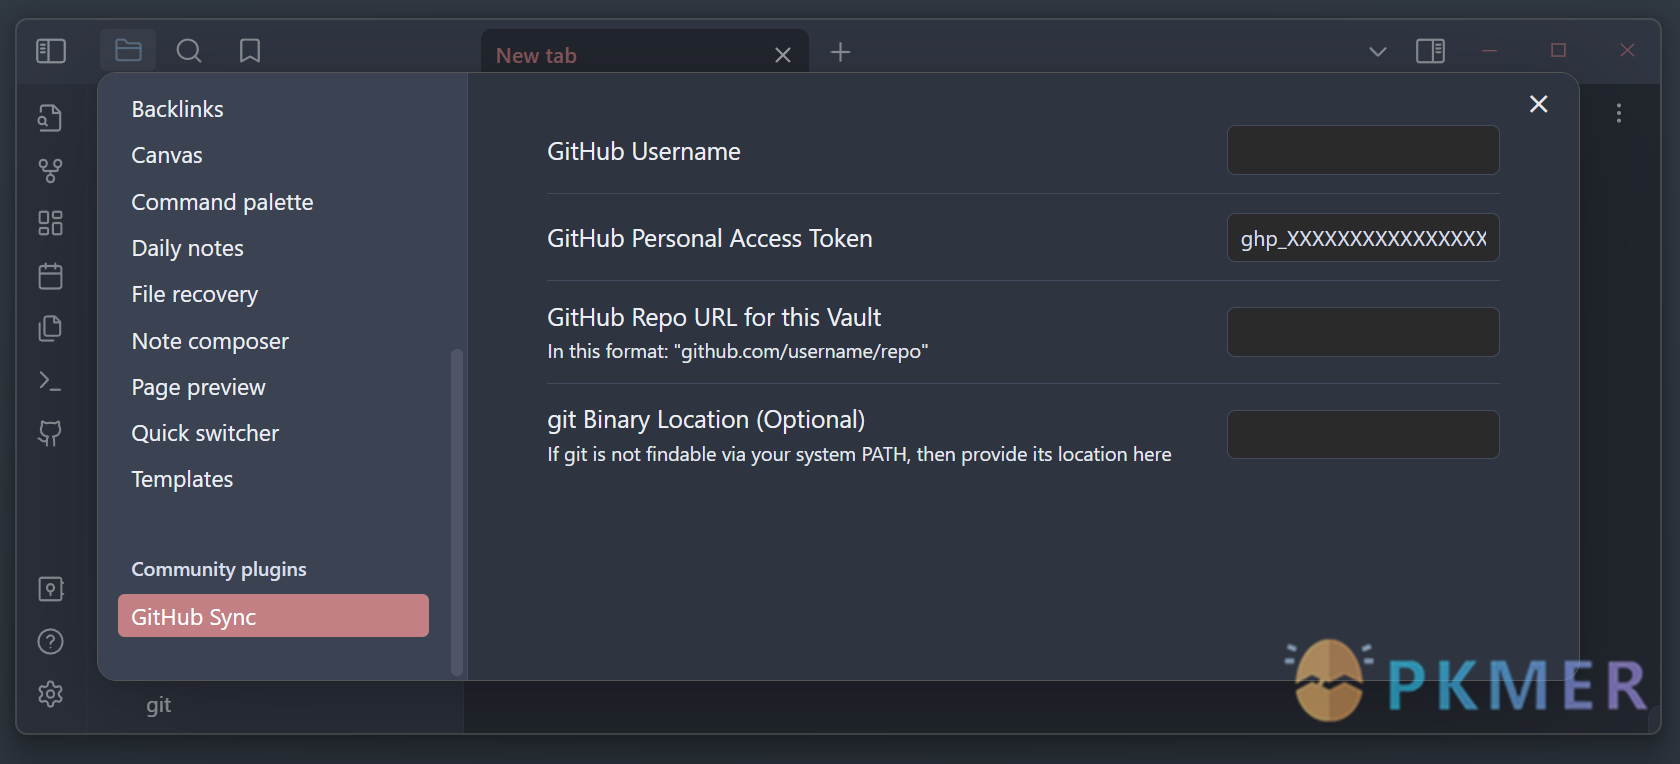The width and height of the screenshot is (1680, 764).
Task: Open the search magnifier icon
Action: pyautogui.click(x=189, y=51)
